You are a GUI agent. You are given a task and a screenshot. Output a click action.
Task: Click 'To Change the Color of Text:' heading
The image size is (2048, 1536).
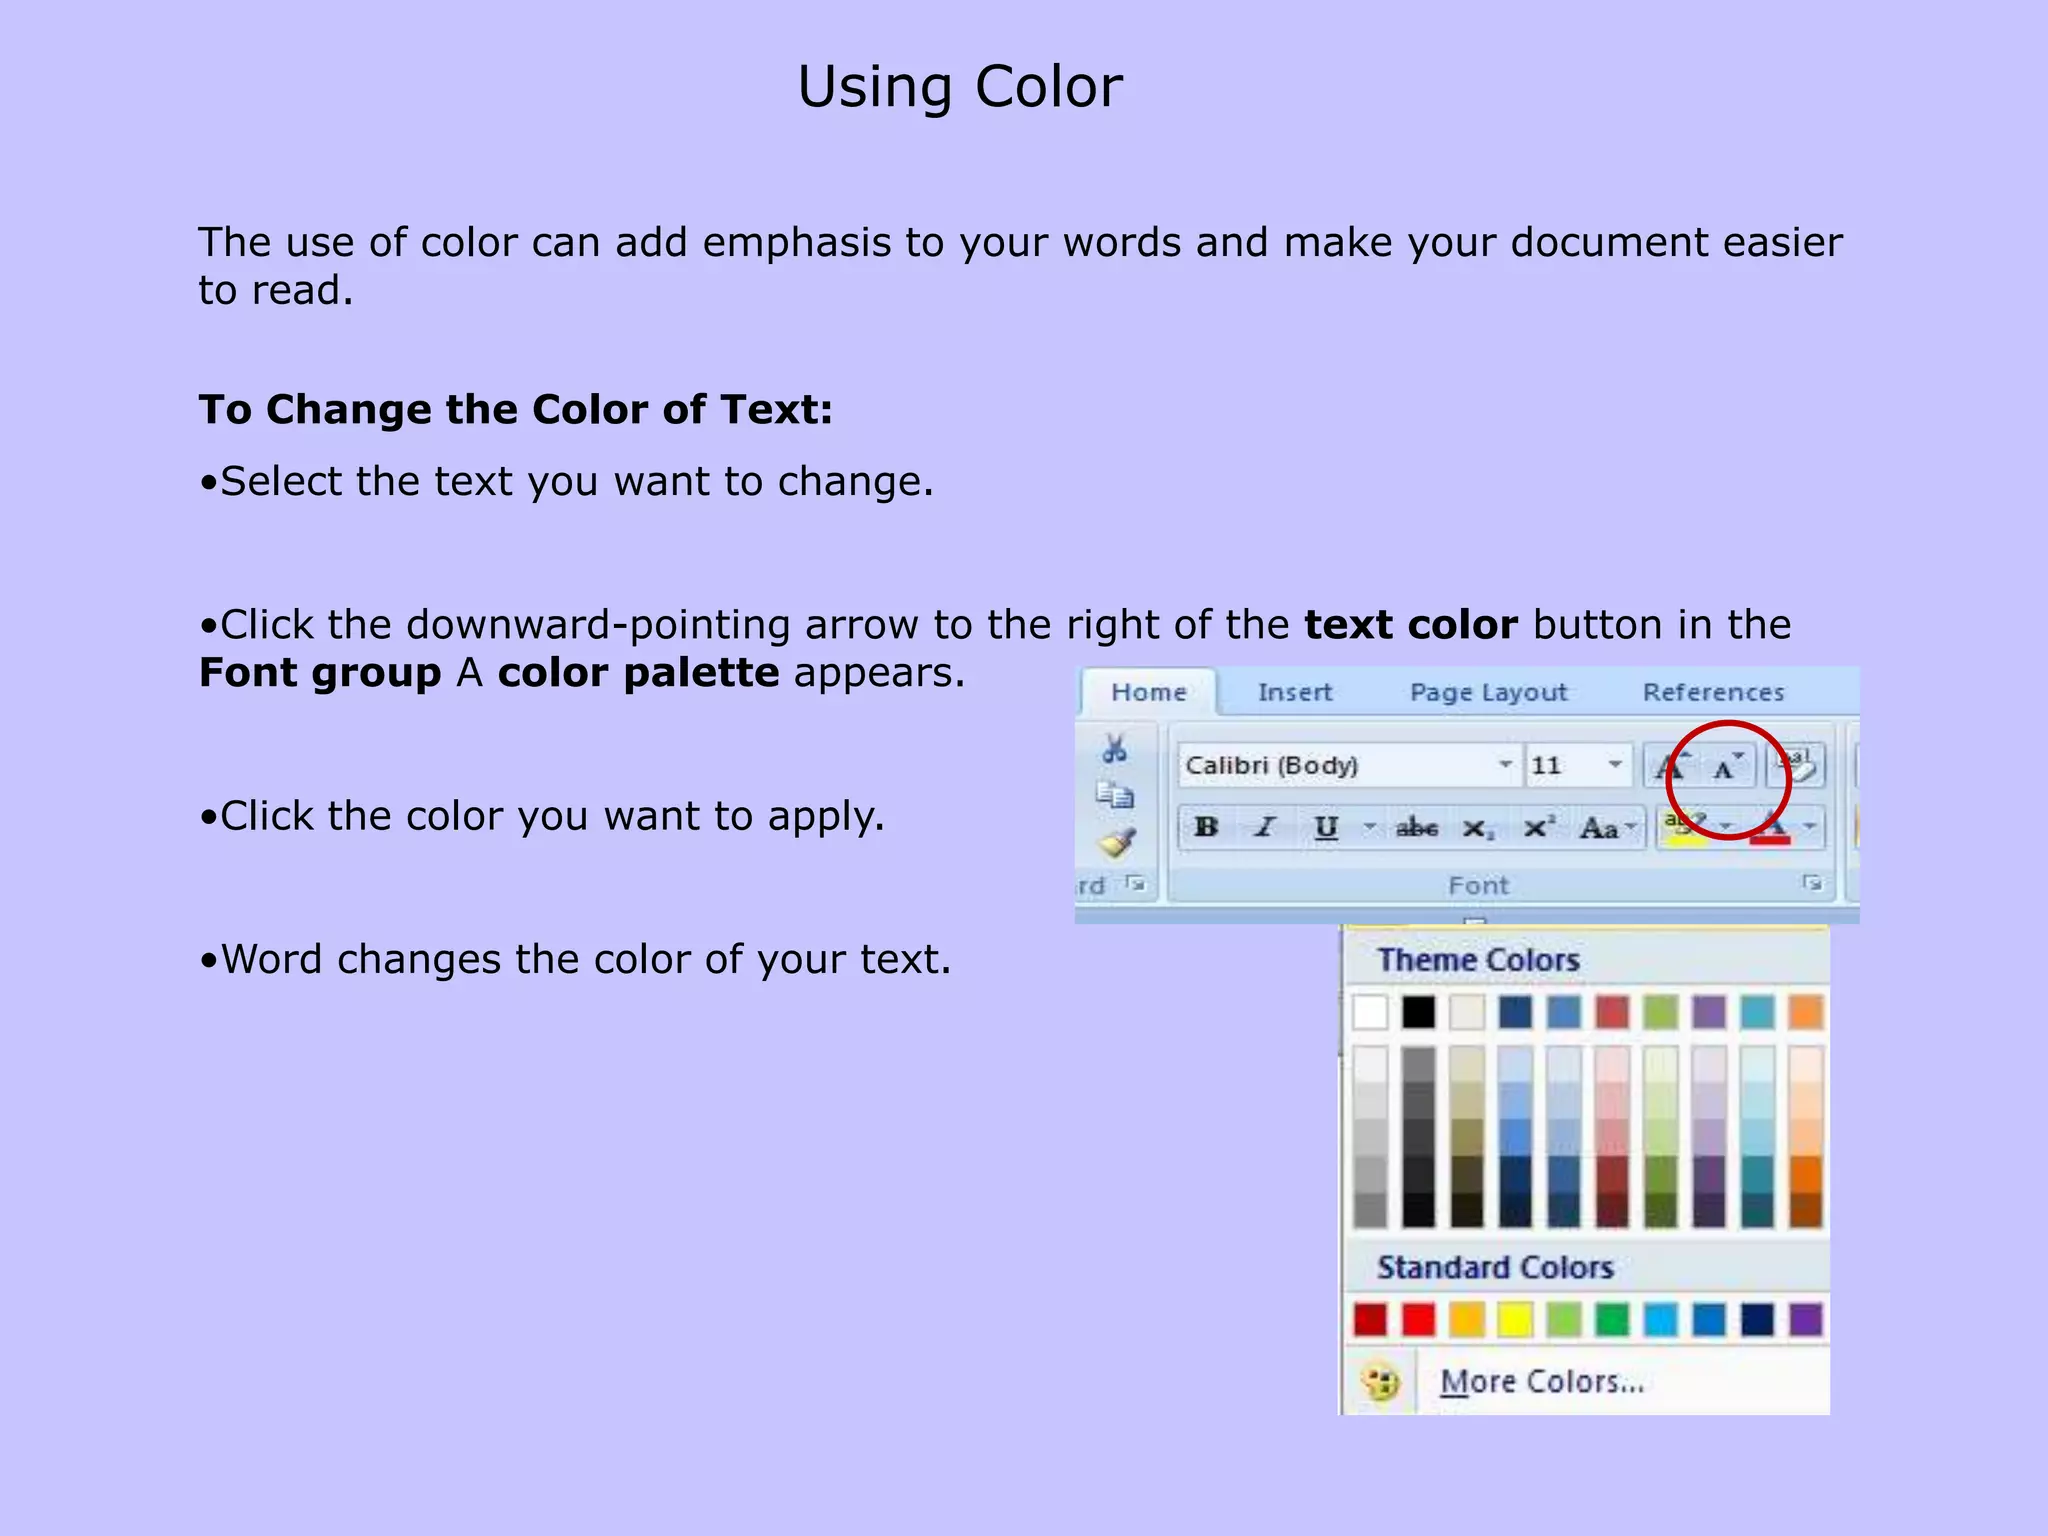(x=516, y=410)
